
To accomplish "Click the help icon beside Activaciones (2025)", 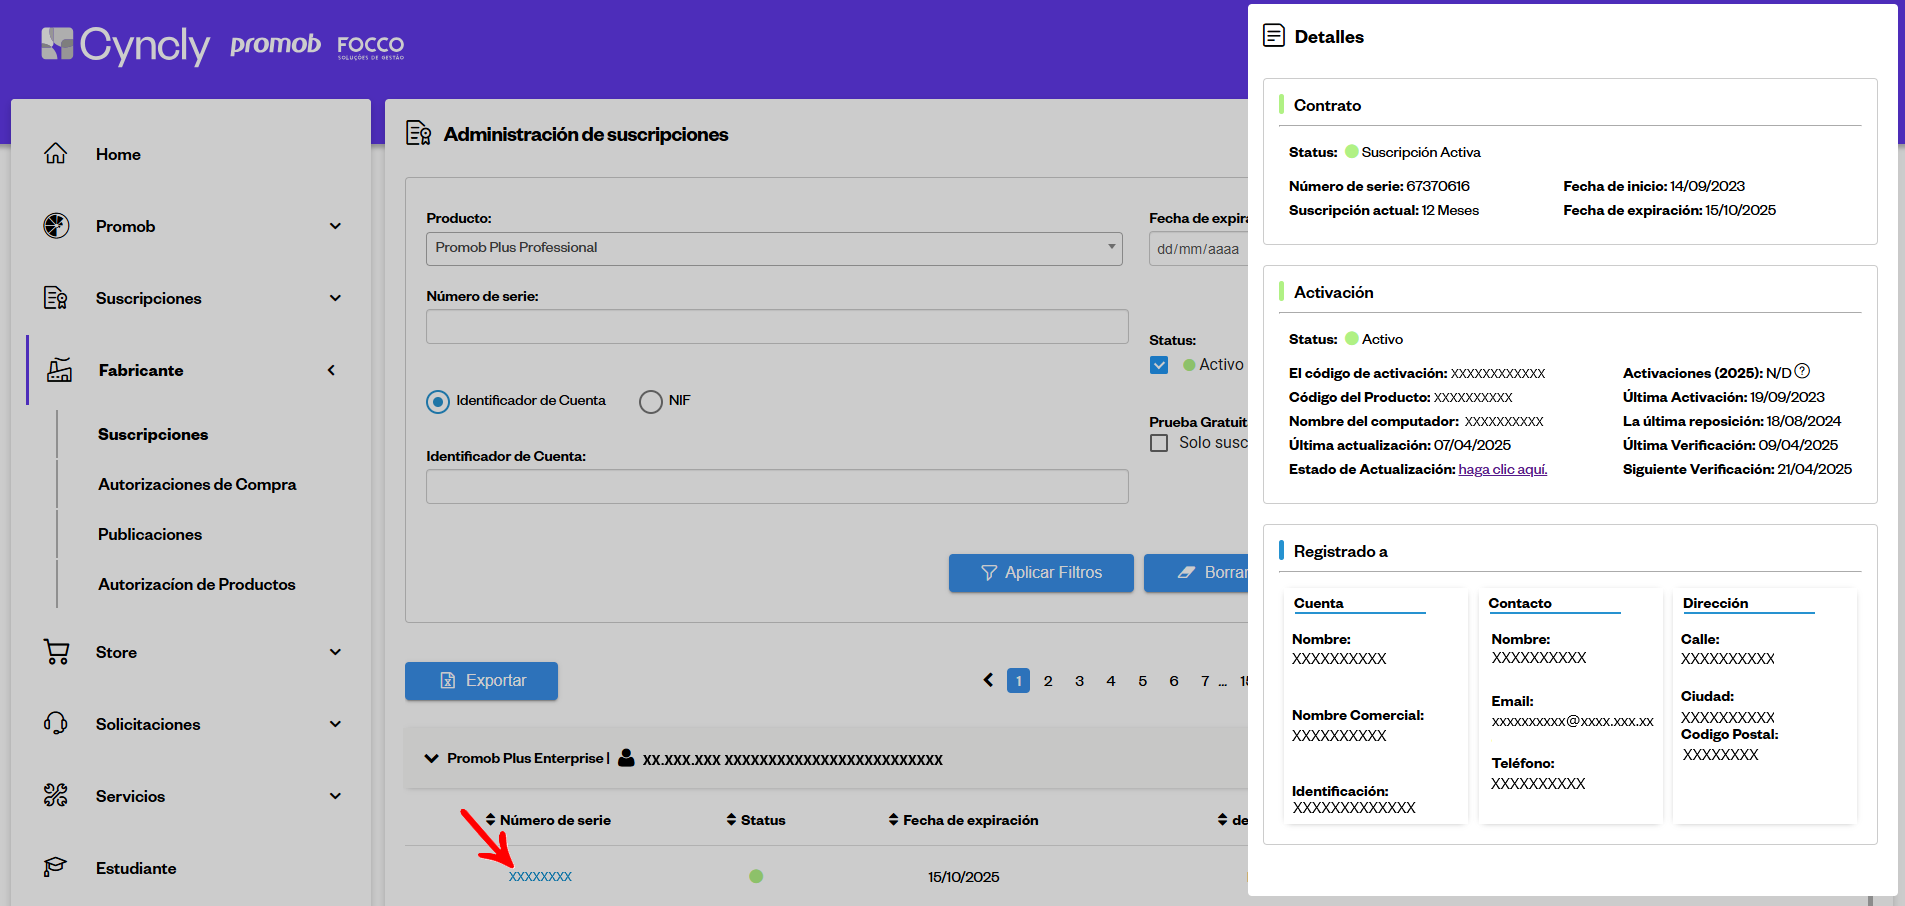I will pos(1802,372).
